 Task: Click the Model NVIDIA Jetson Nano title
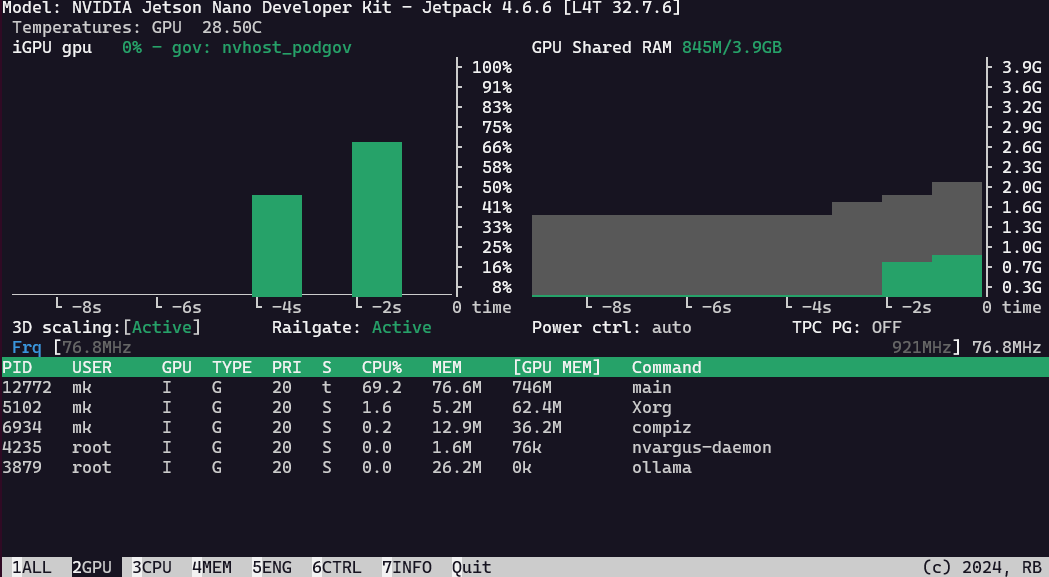tap(341, 8)
